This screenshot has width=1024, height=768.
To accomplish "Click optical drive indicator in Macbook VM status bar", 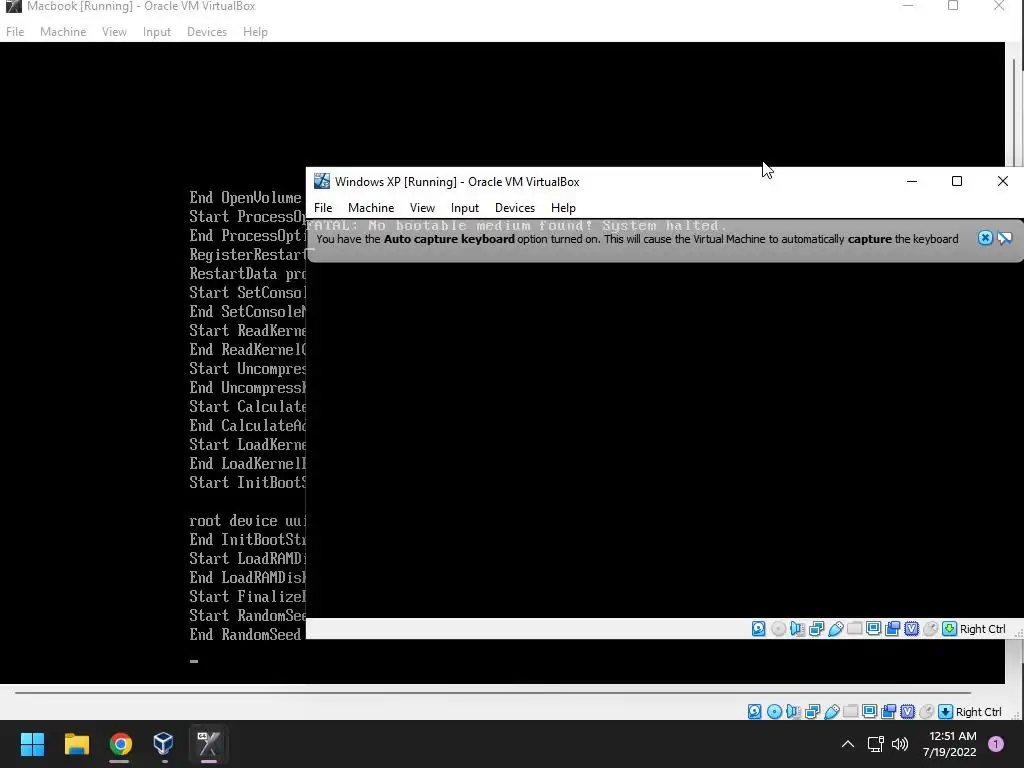I will [x=775, y=712].
